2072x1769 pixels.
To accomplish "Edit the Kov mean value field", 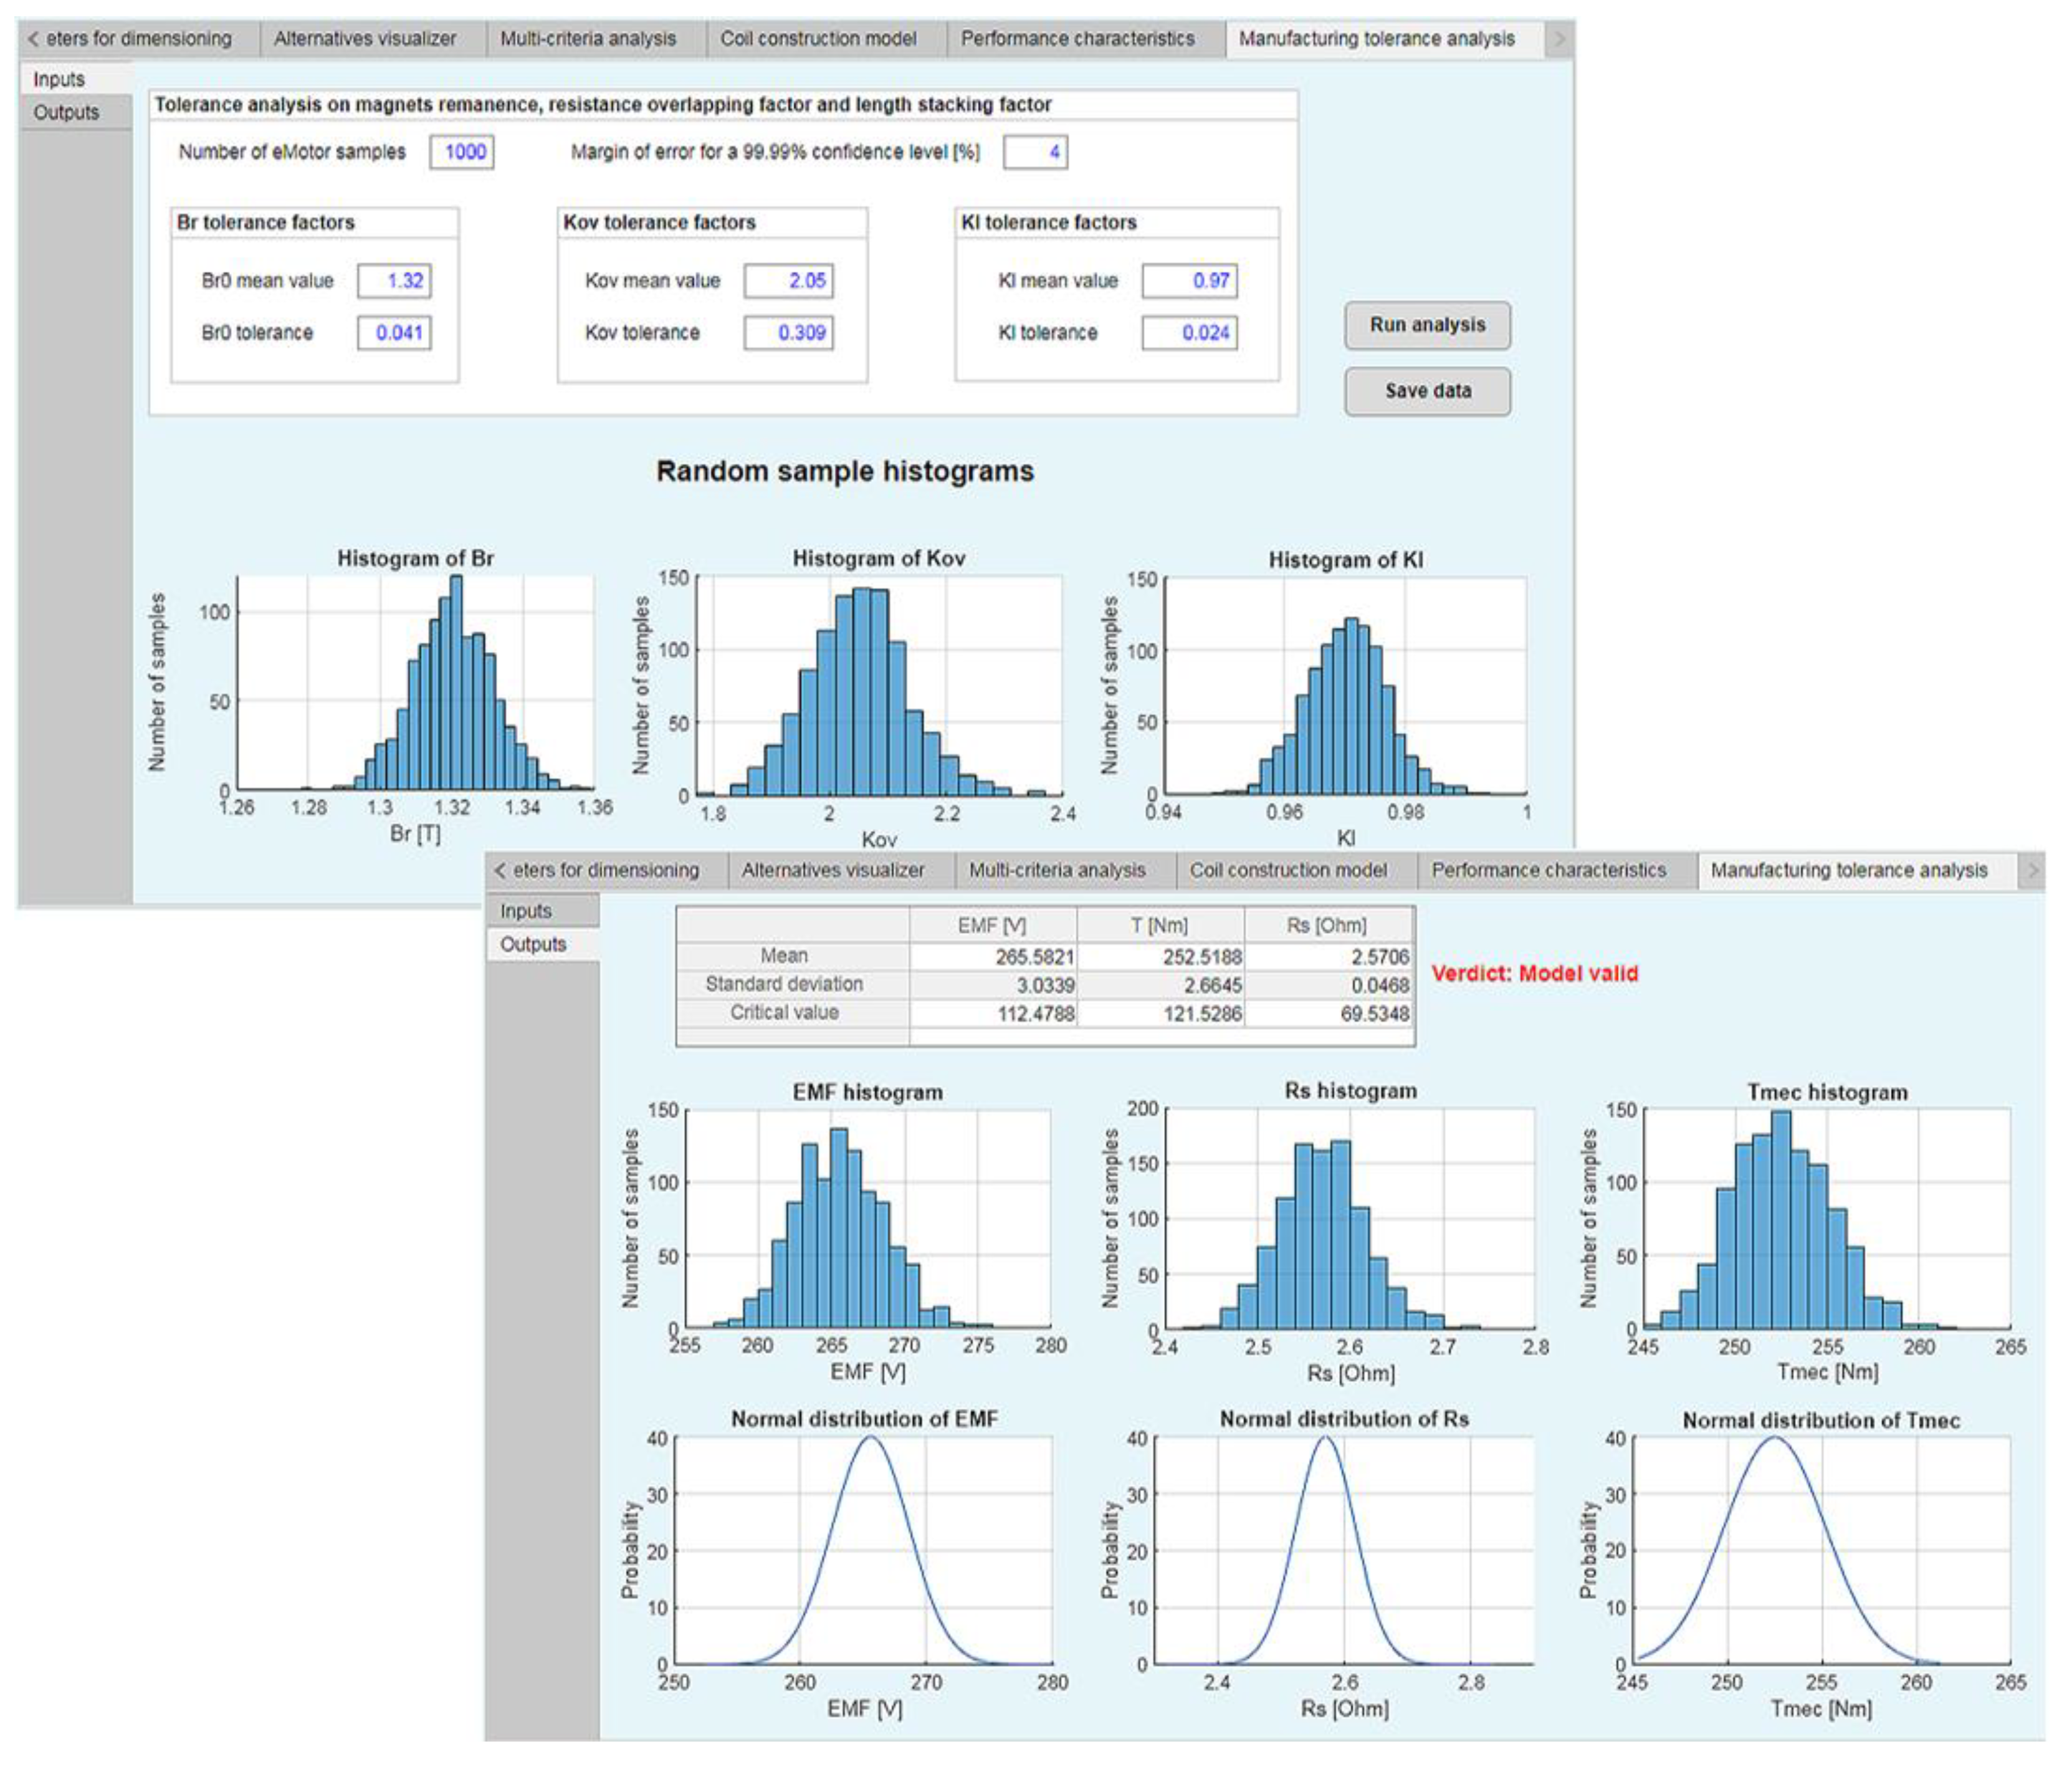I will click(788, 281).
